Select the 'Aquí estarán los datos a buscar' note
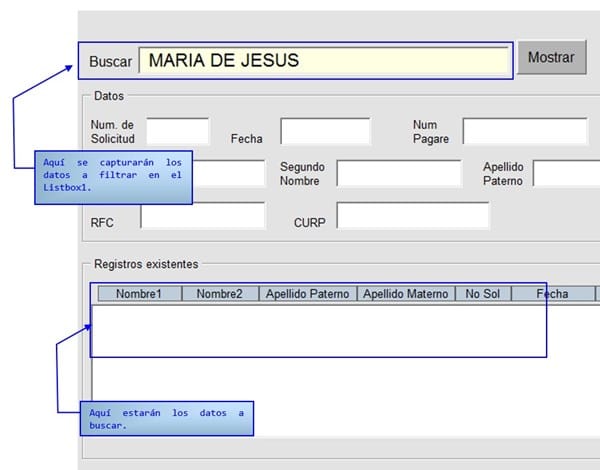 point(168,419)
